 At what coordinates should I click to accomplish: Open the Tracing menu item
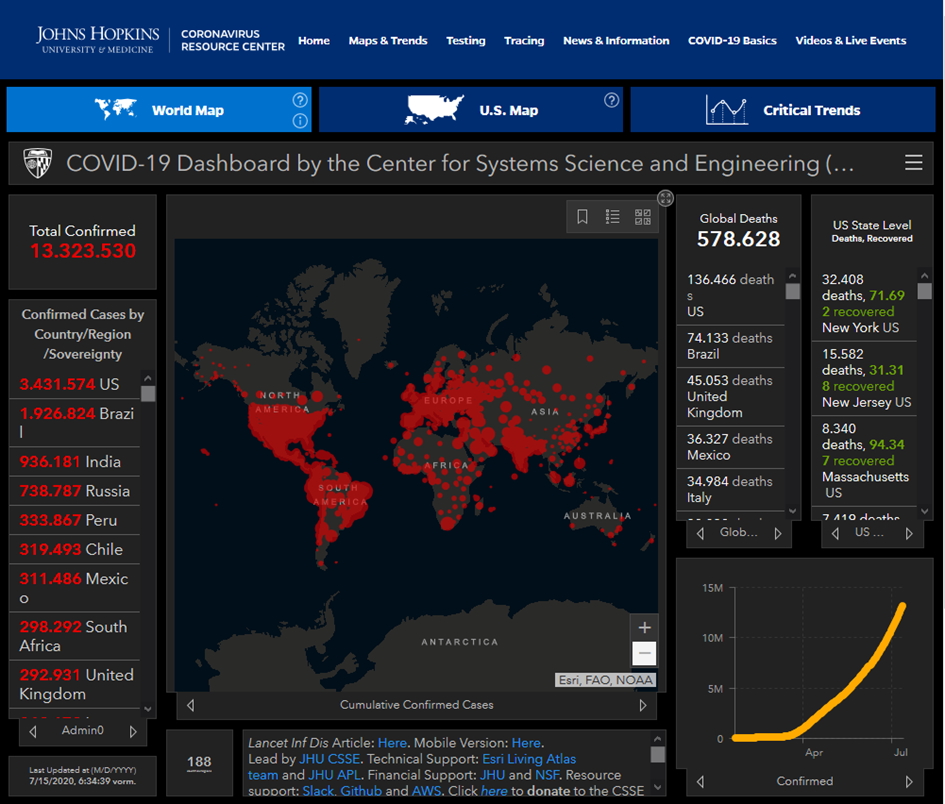[x=524, y=40]
